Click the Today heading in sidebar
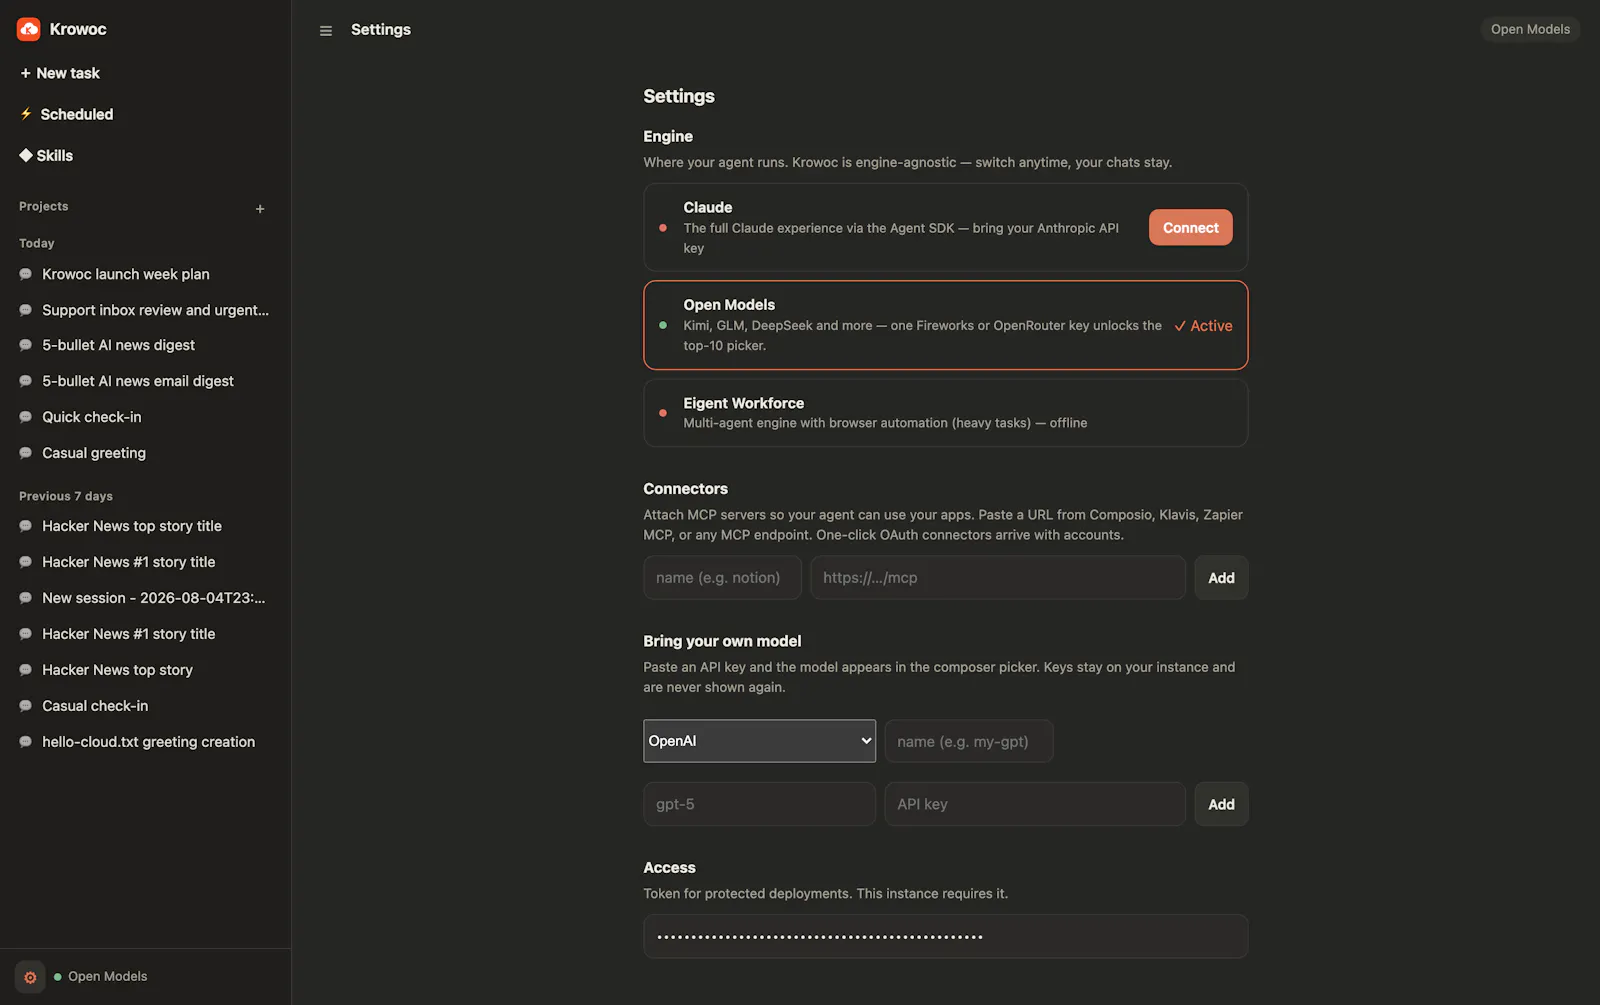 point(37,243)
